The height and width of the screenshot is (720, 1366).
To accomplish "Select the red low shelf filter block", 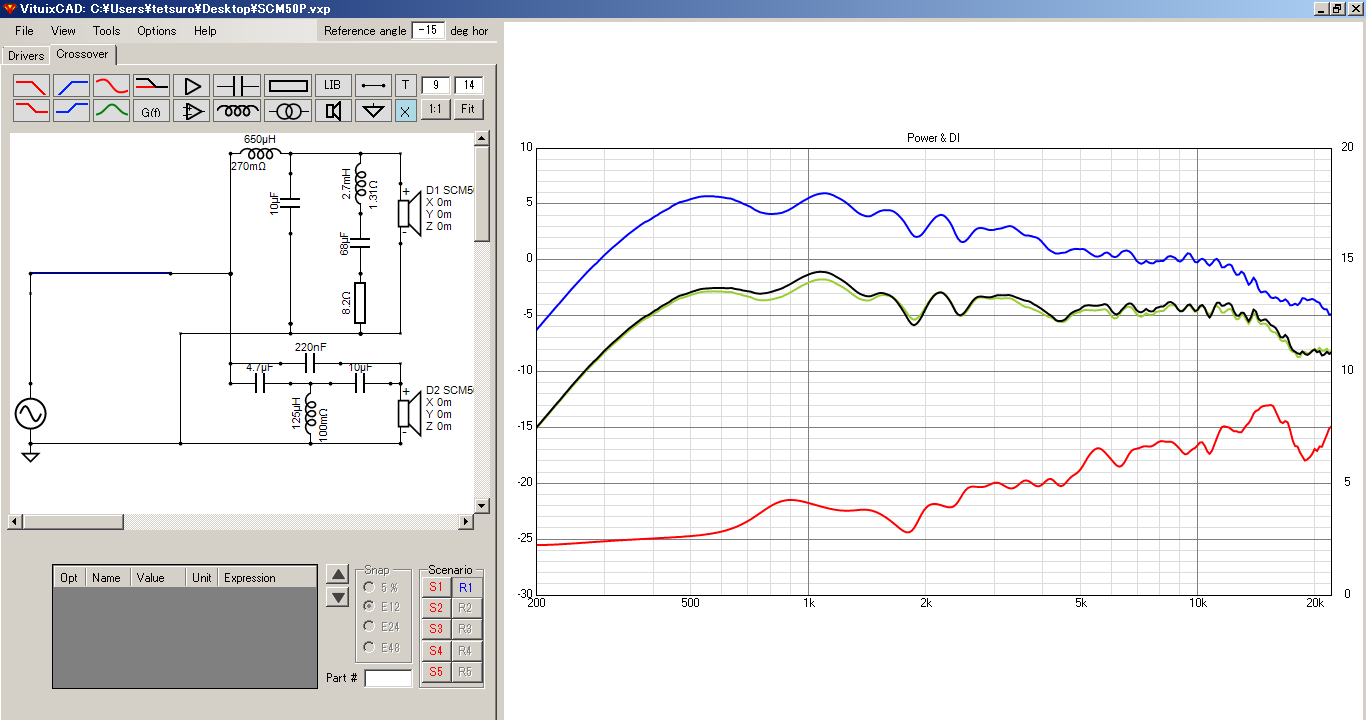I will [x=31, y=110].
